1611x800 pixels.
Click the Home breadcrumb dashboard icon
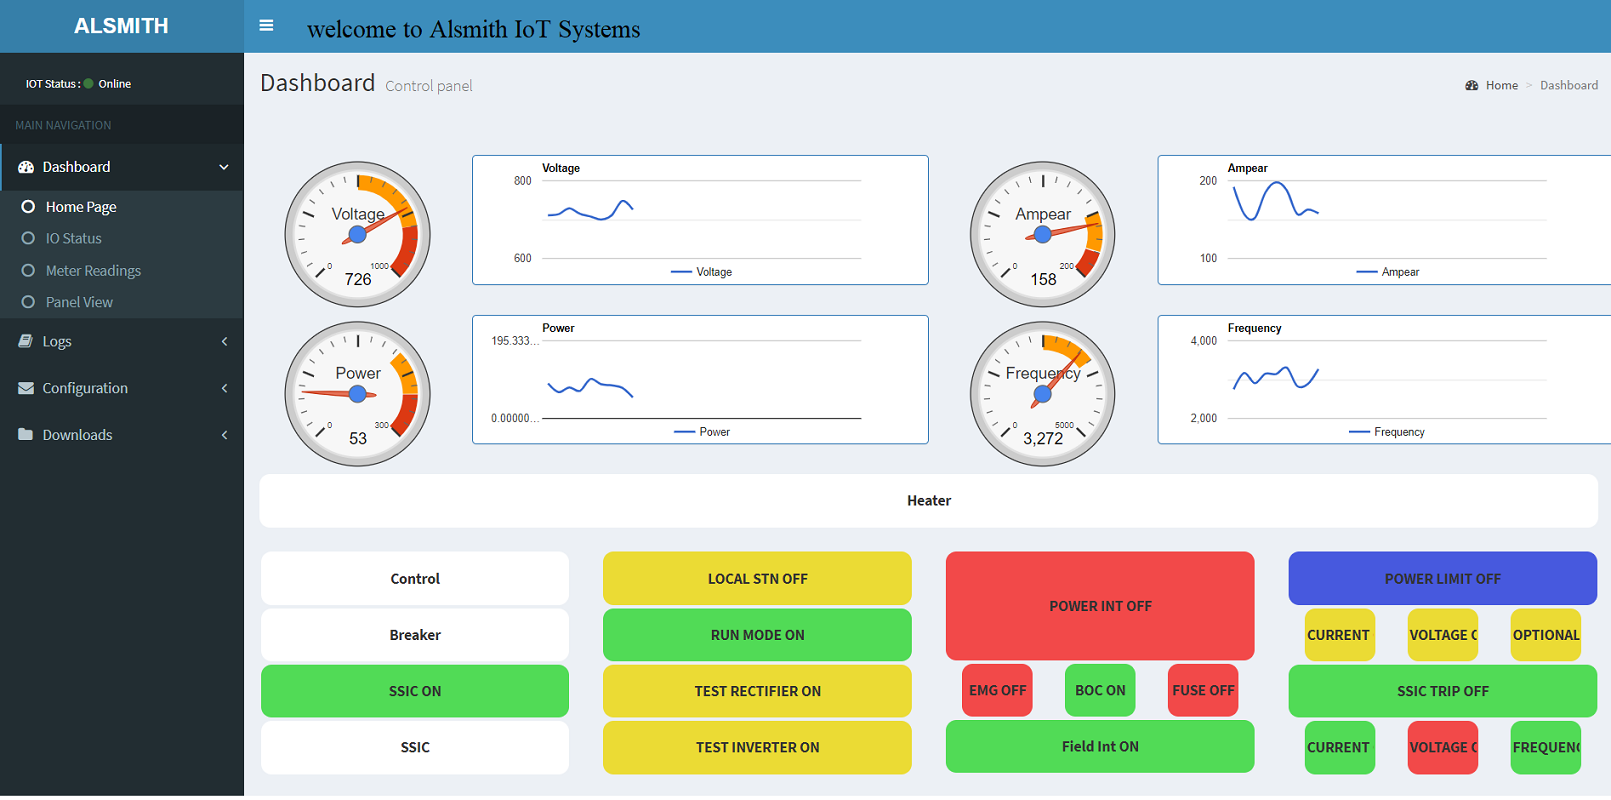pyautogui.click(x=1471, y=86)
